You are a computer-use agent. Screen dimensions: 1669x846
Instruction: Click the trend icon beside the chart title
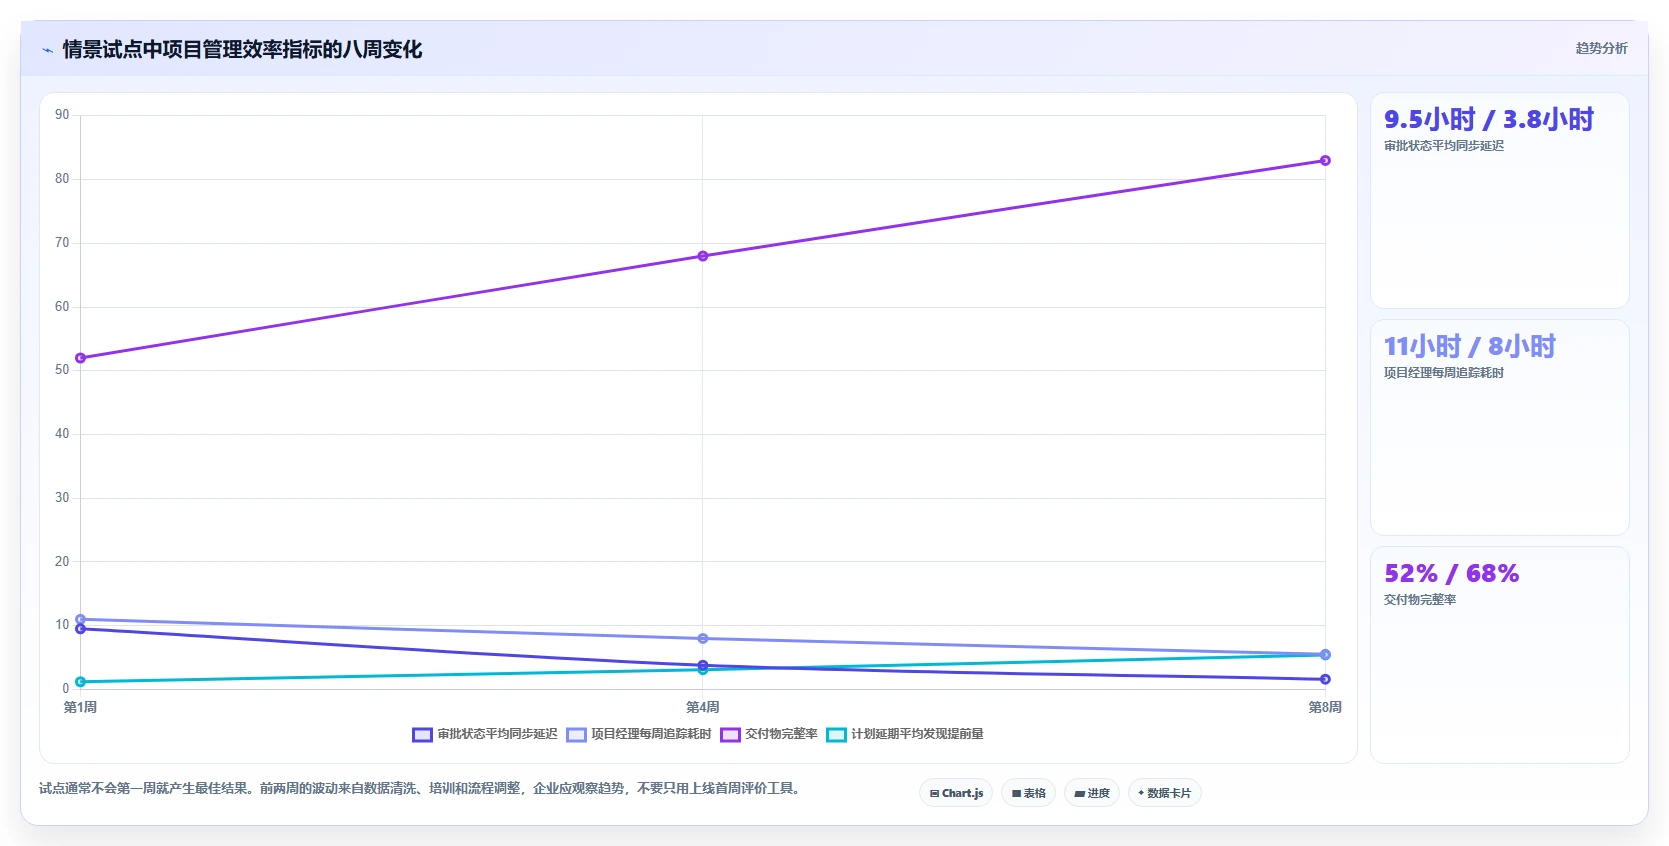coord(47,50)
